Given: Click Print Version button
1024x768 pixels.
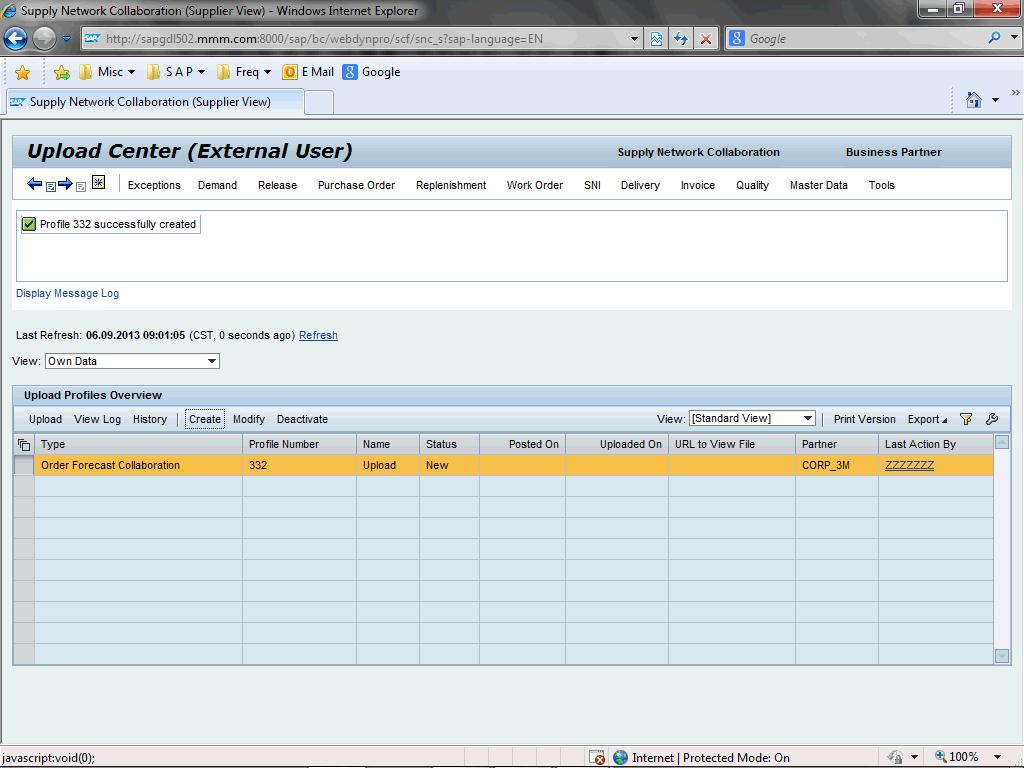Looking at the screenshot, I should coord(865,419).
